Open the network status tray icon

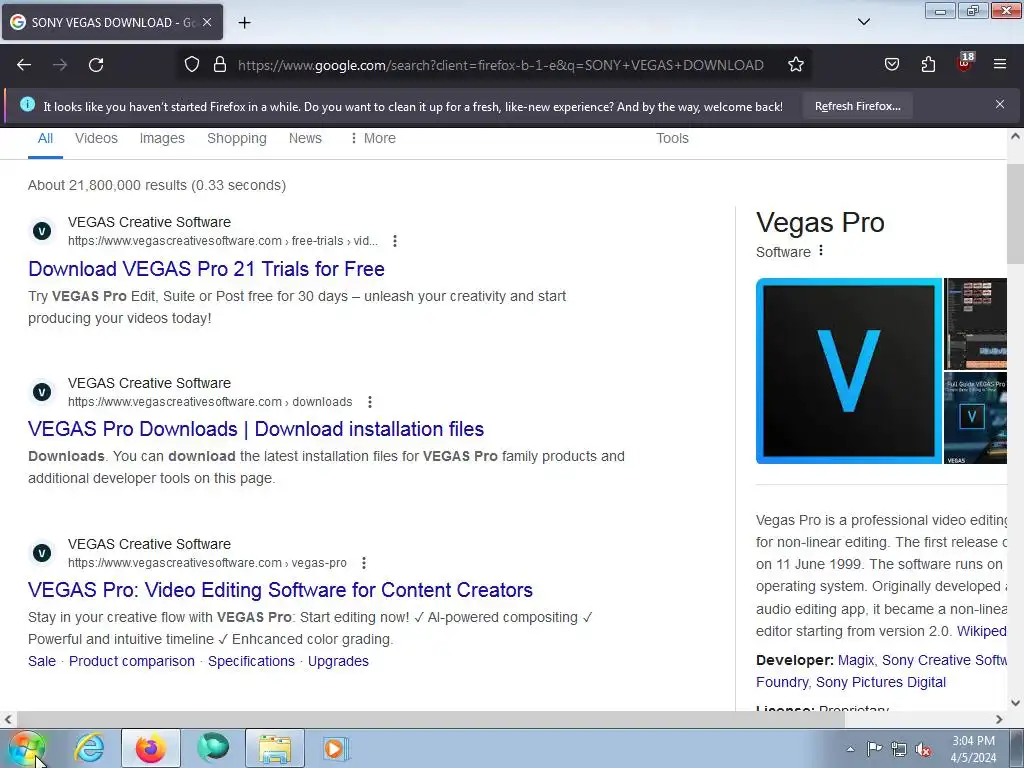899,749
